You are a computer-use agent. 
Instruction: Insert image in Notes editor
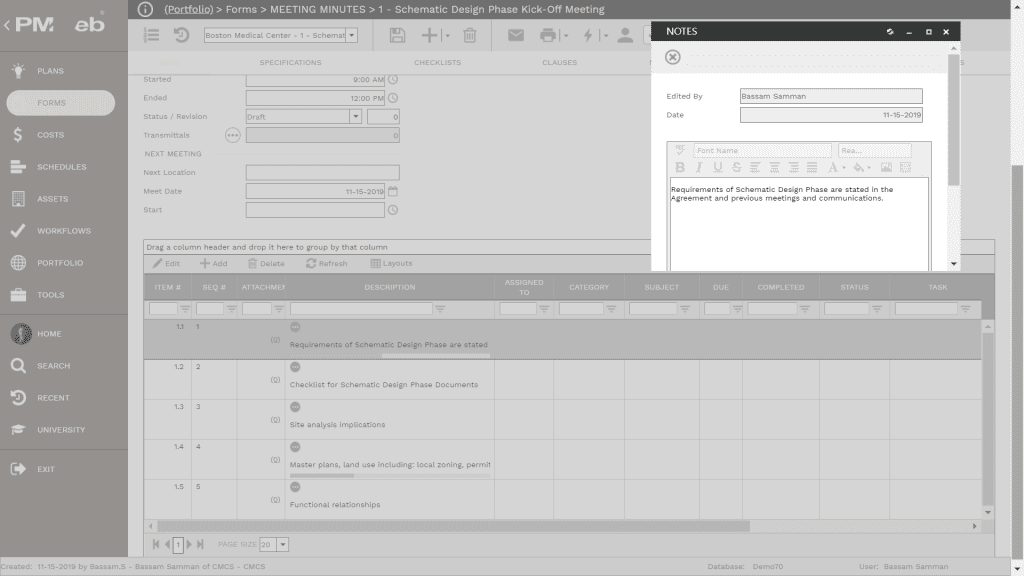pos(886,167)
